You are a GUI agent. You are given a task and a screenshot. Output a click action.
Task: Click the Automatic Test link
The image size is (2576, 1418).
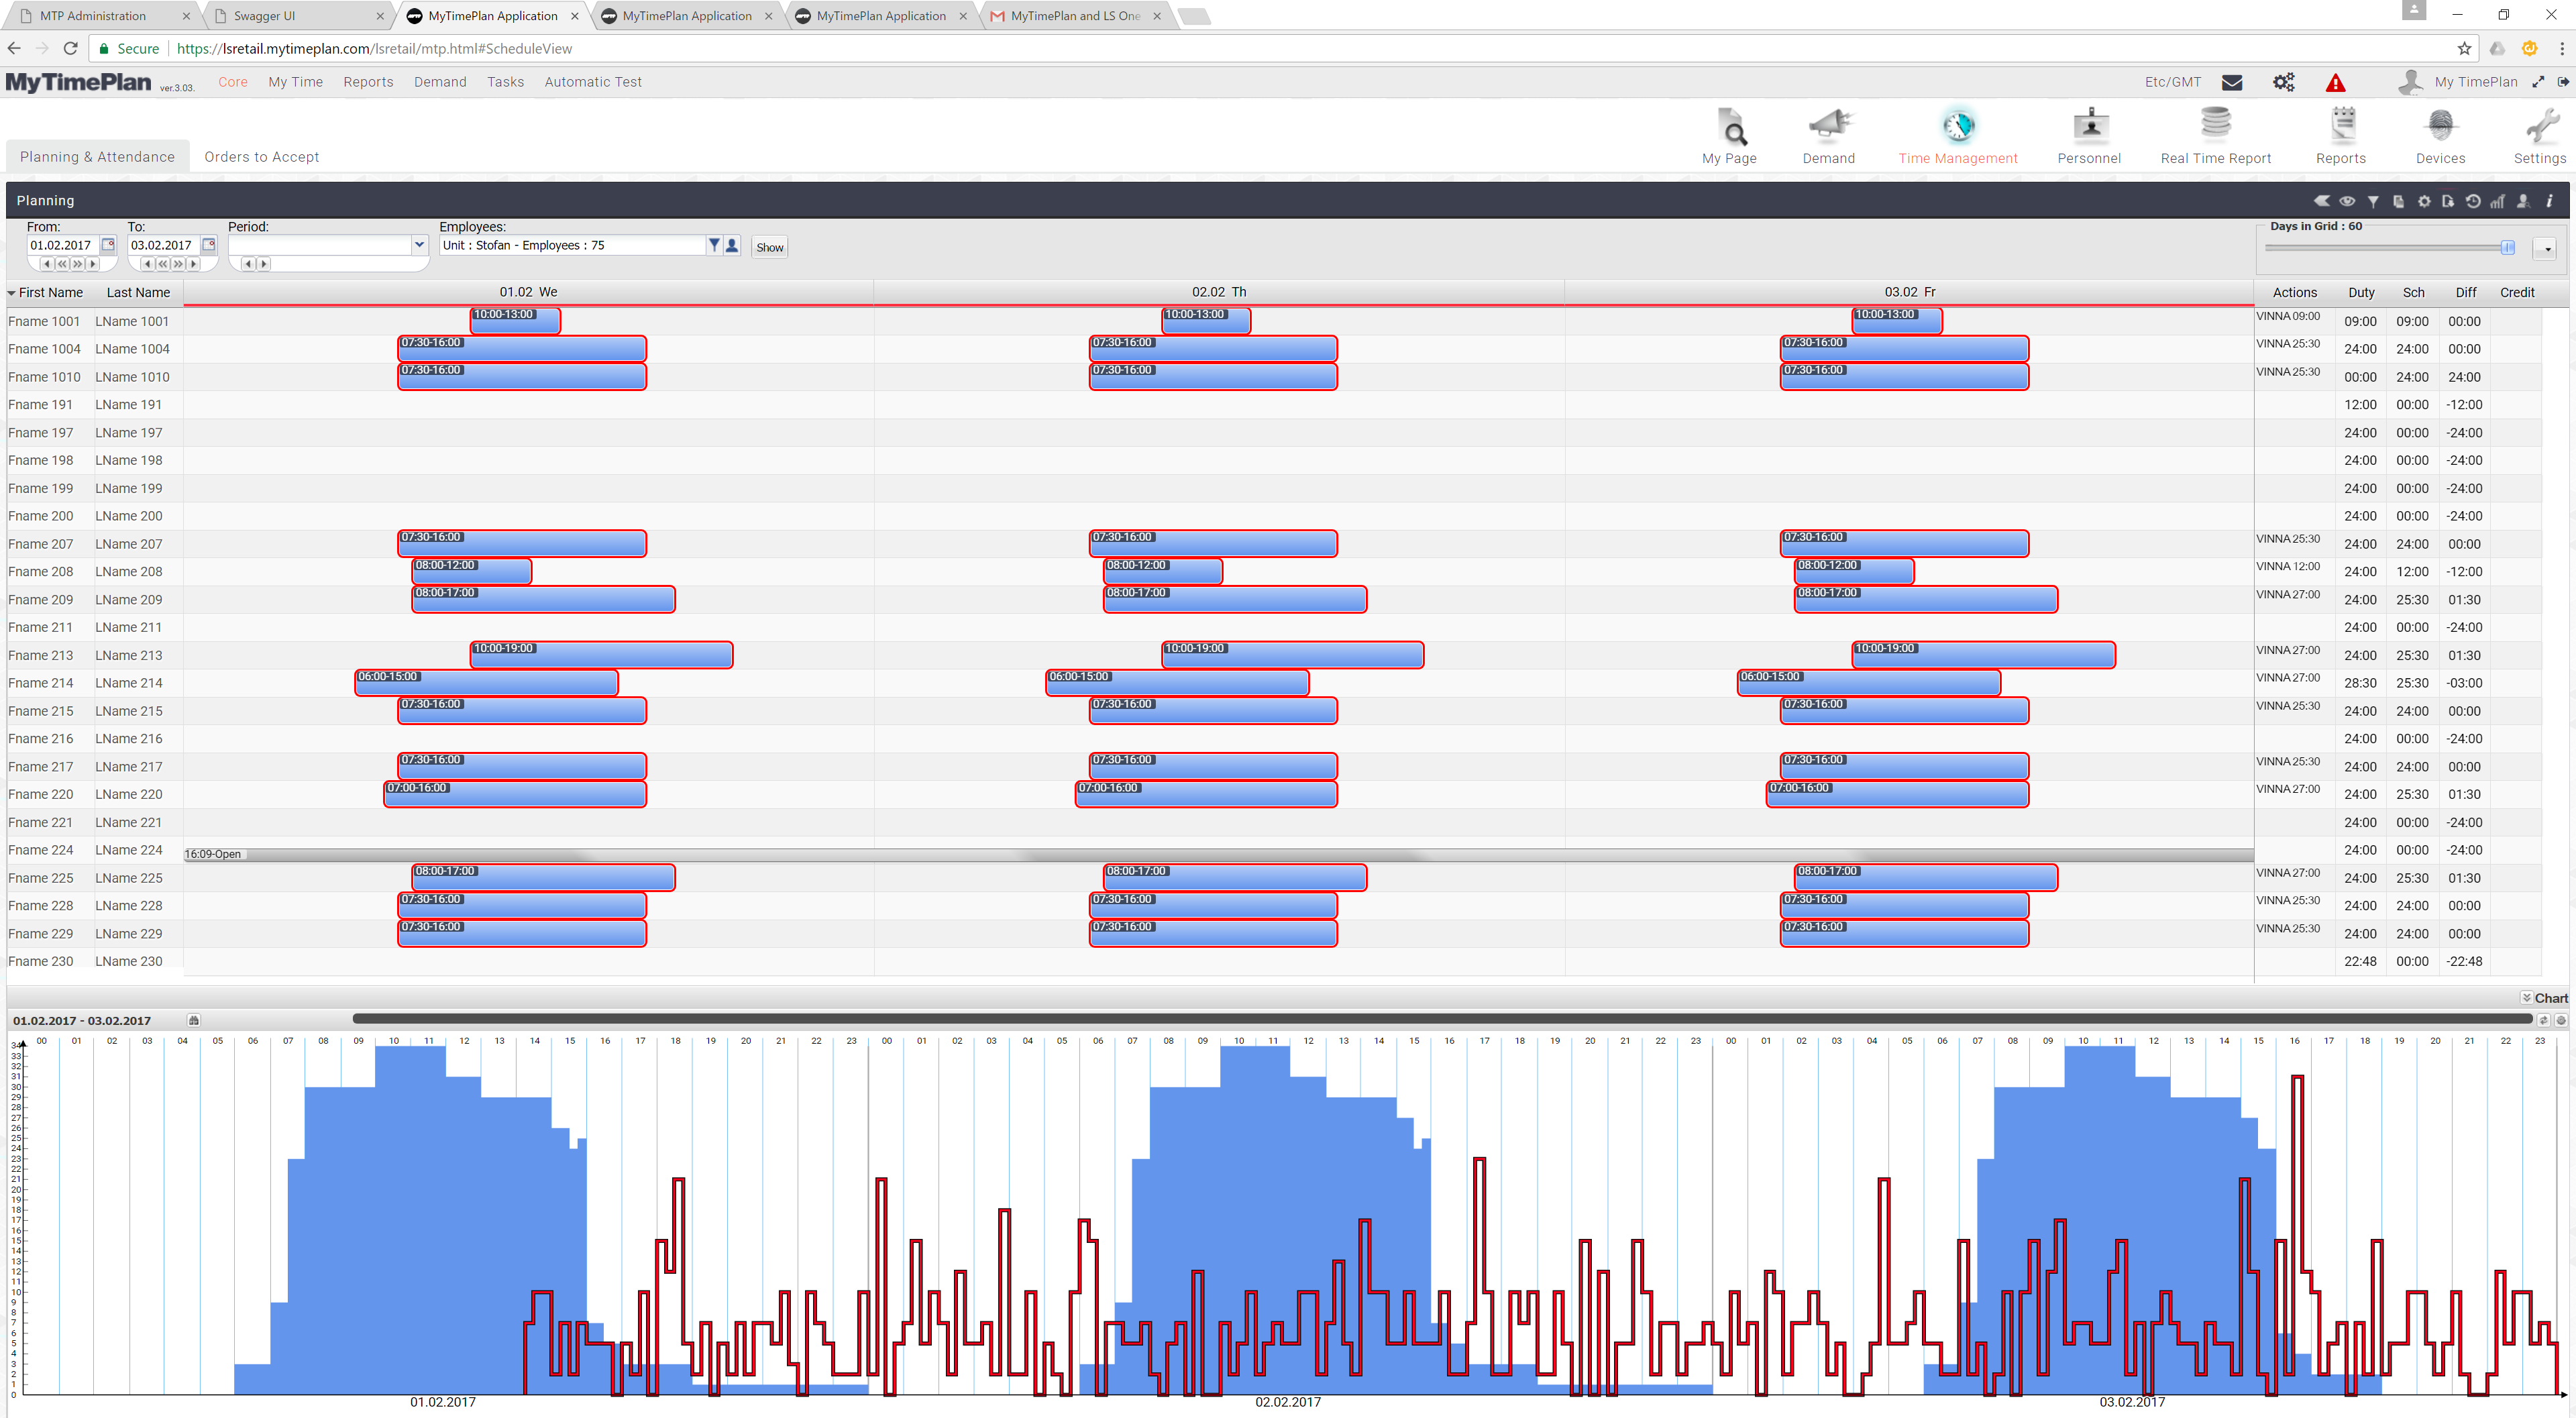click(592, 82)
